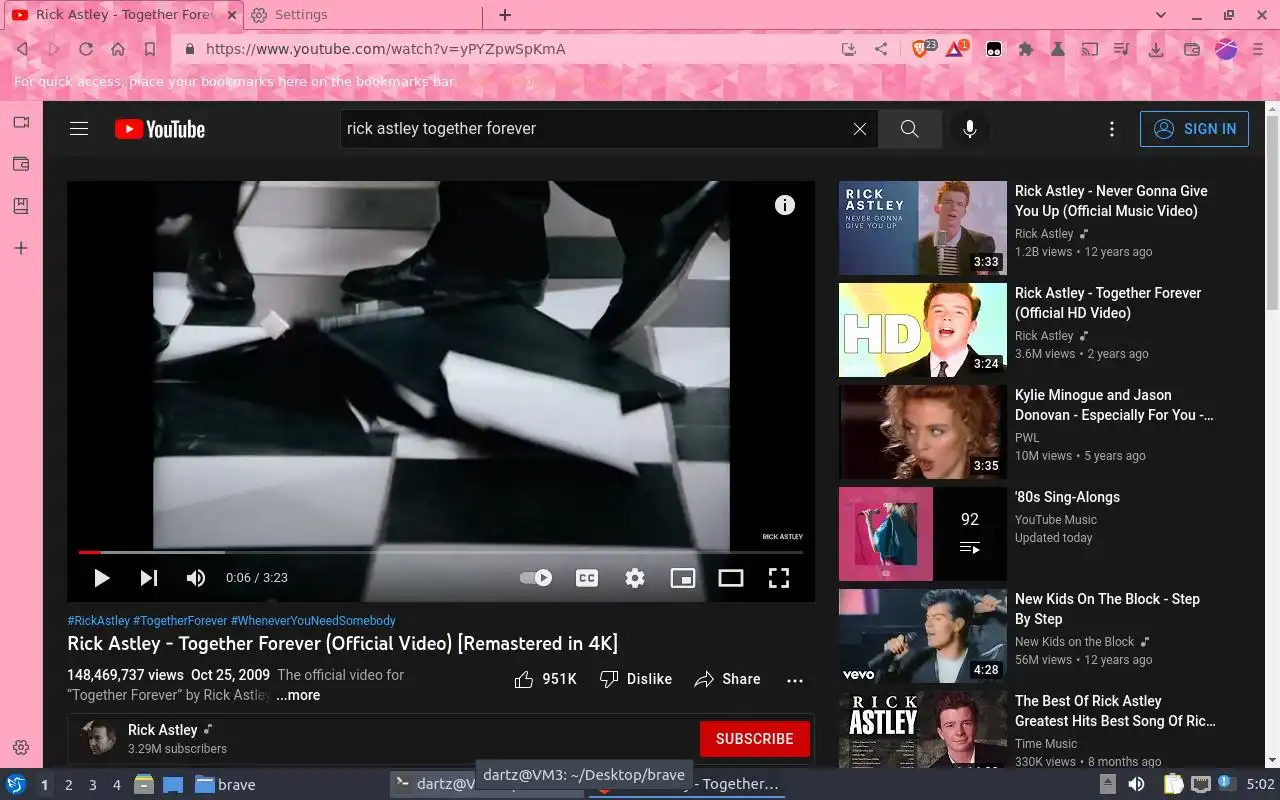
Task: Open the sidebar Brave Talk camera icon
Action: click(x=21, y=122)
